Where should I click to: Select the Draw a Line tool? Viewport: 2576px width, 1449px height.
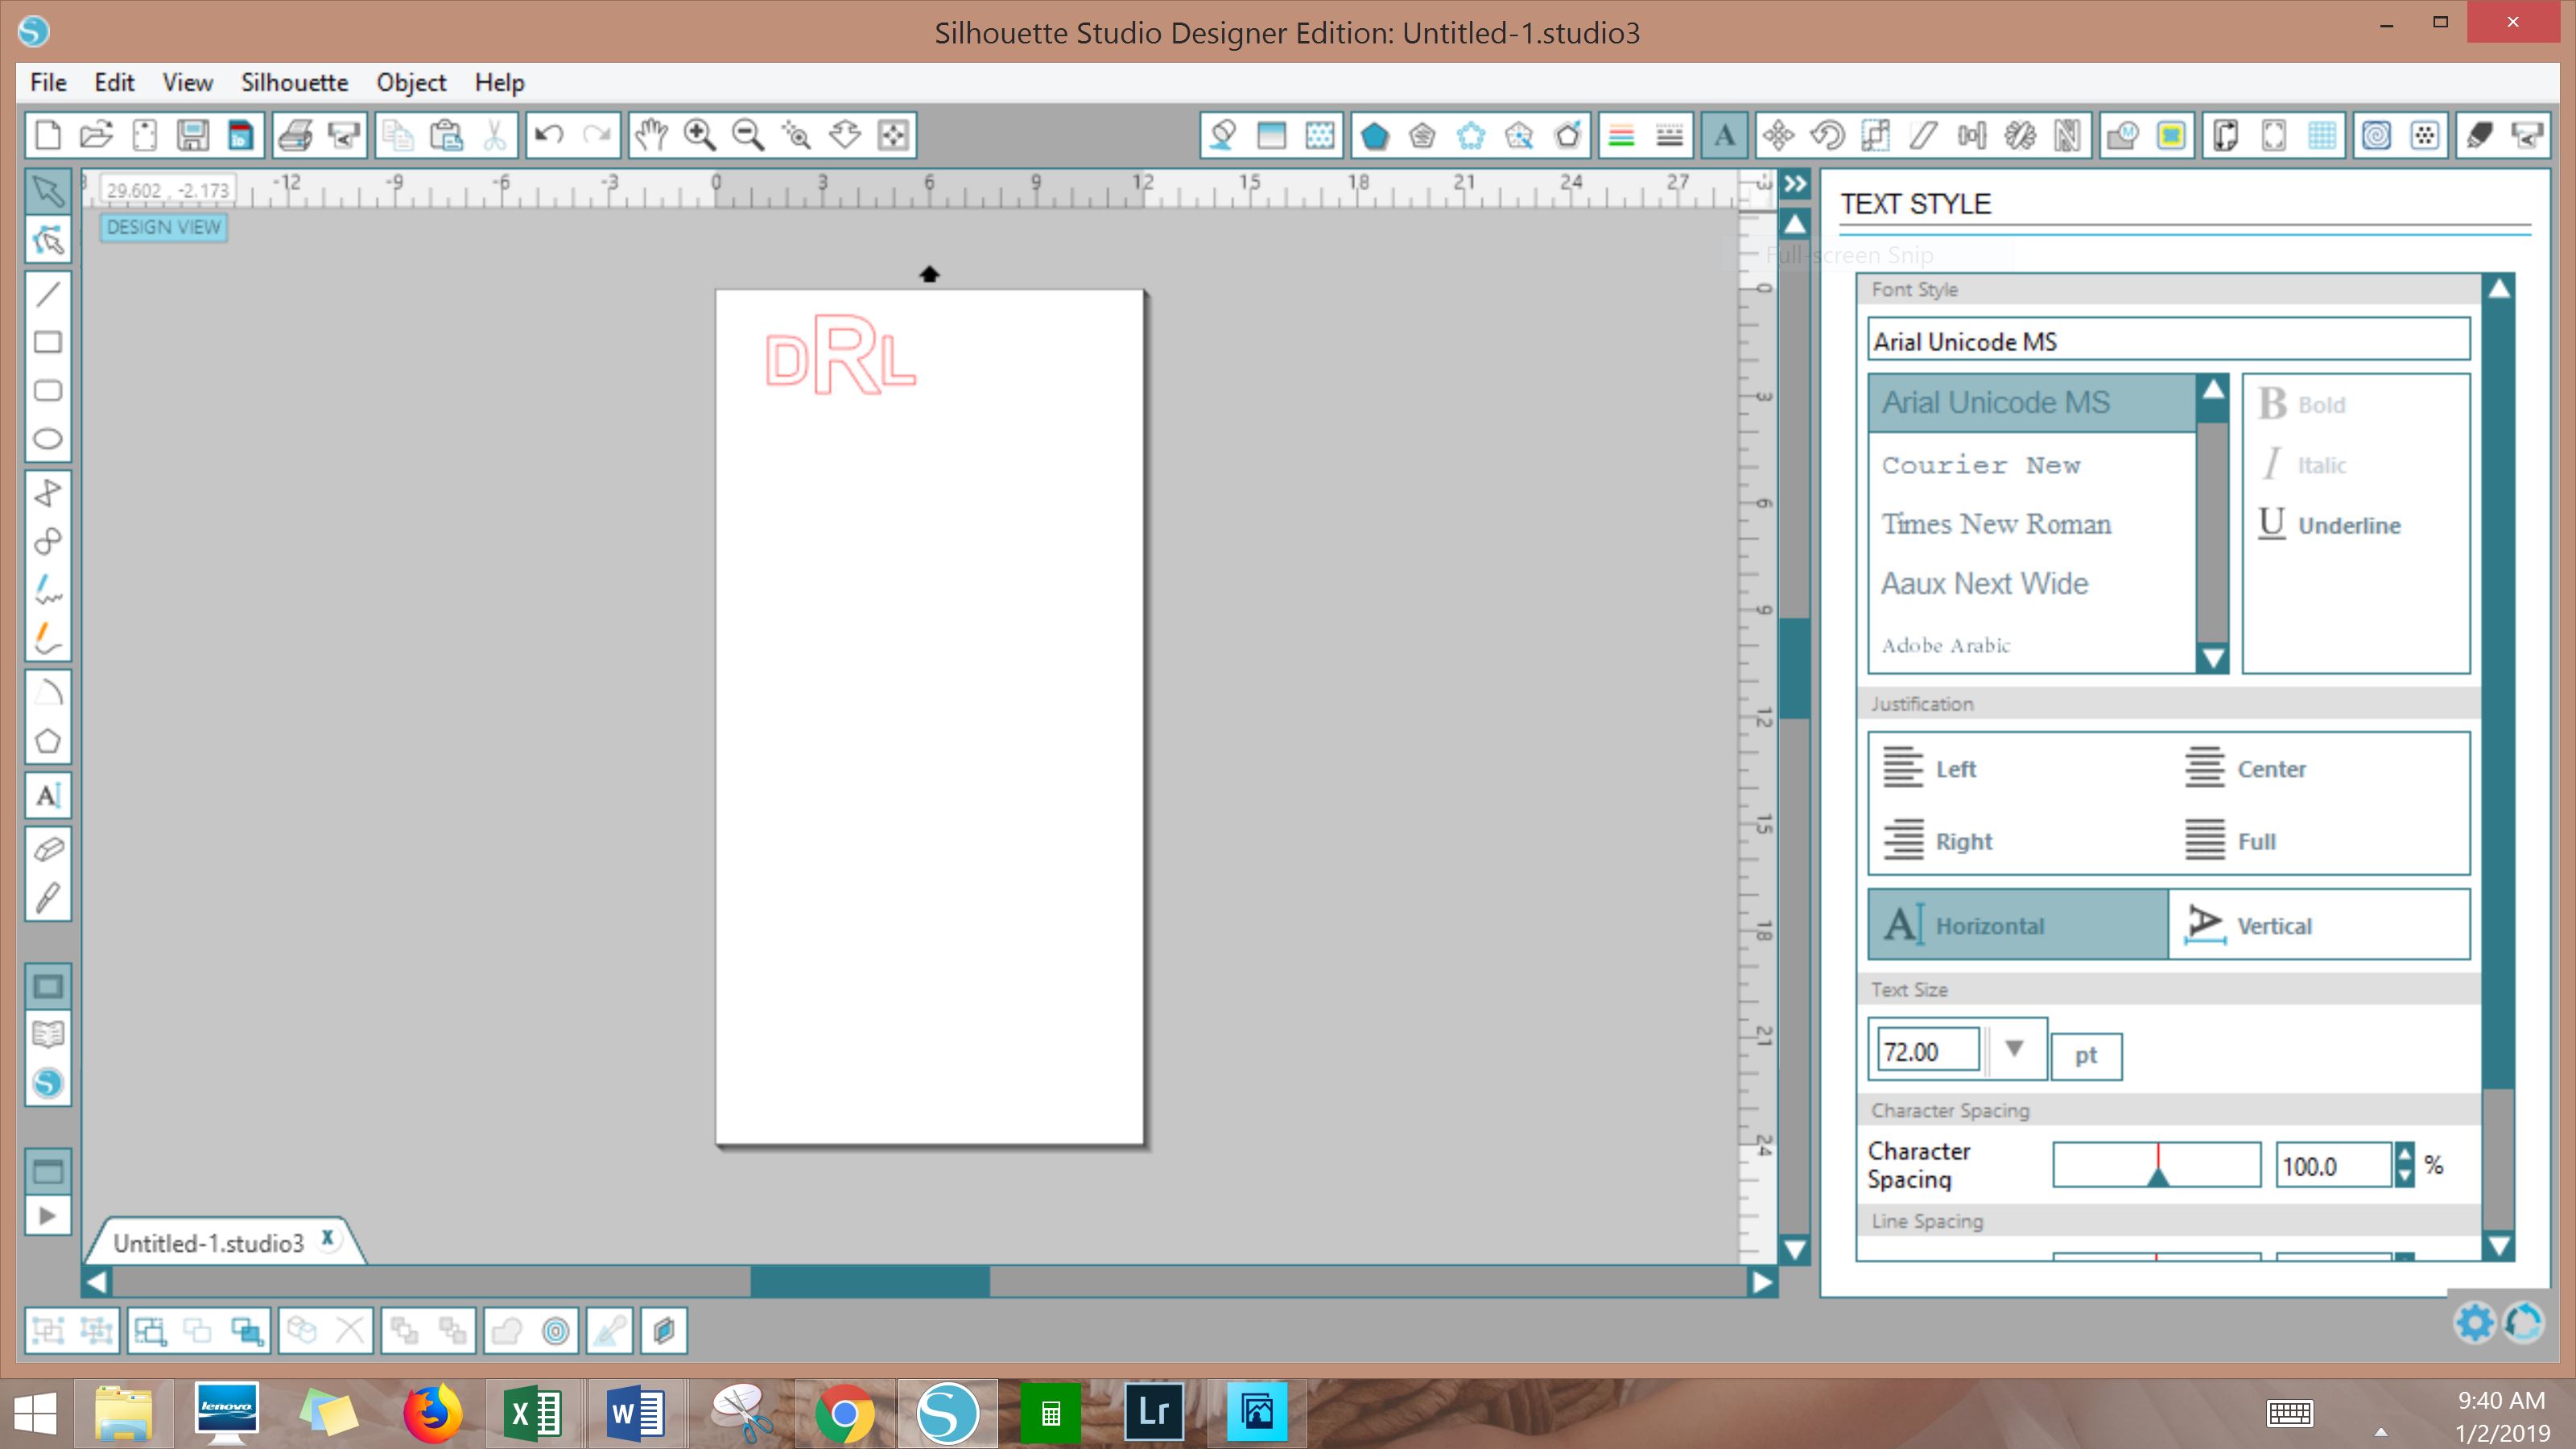[47, 294]
